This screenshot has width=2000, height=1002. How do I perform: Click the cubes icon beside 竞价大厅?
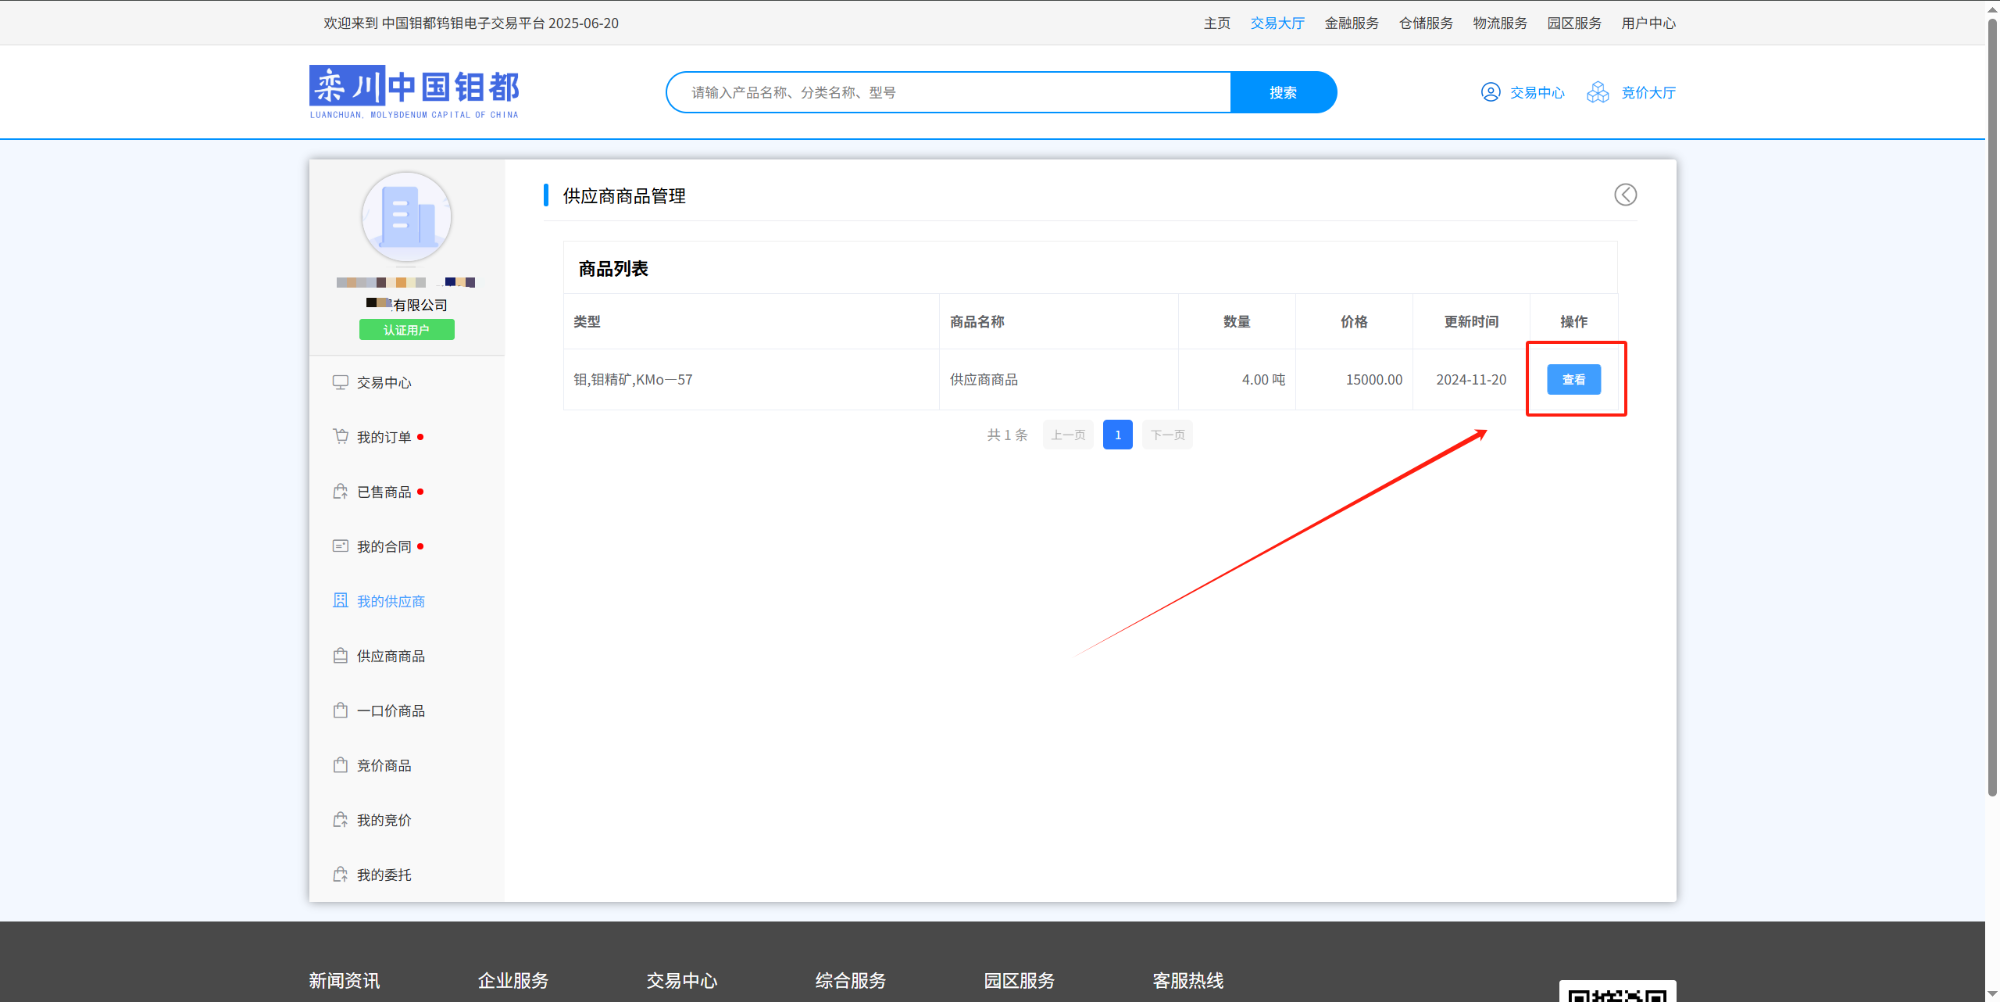pos(1598,92)
